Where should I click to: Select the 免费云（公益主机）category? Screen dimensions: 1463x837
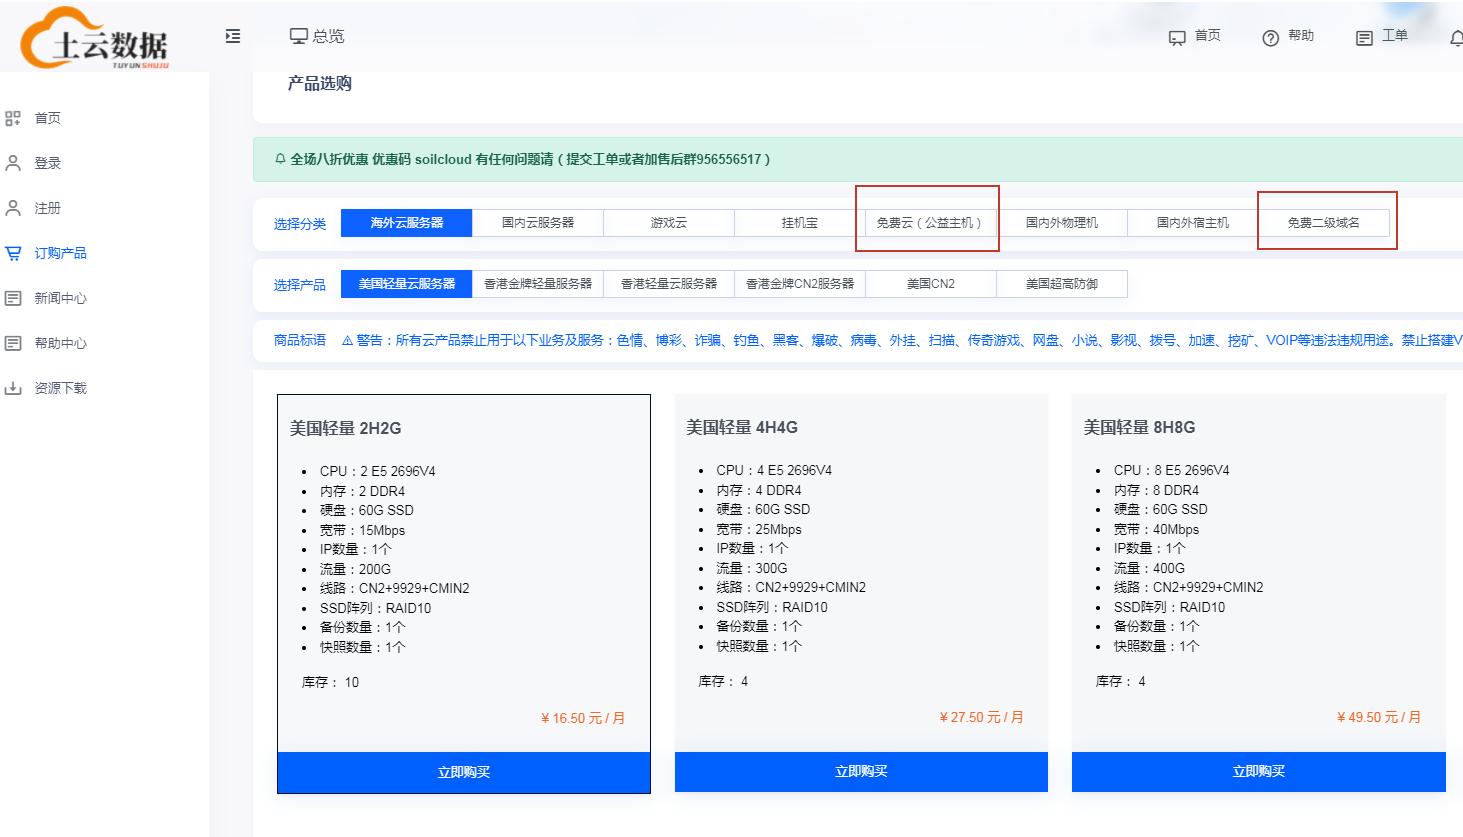pyautogui.click(x=928, y=222)
